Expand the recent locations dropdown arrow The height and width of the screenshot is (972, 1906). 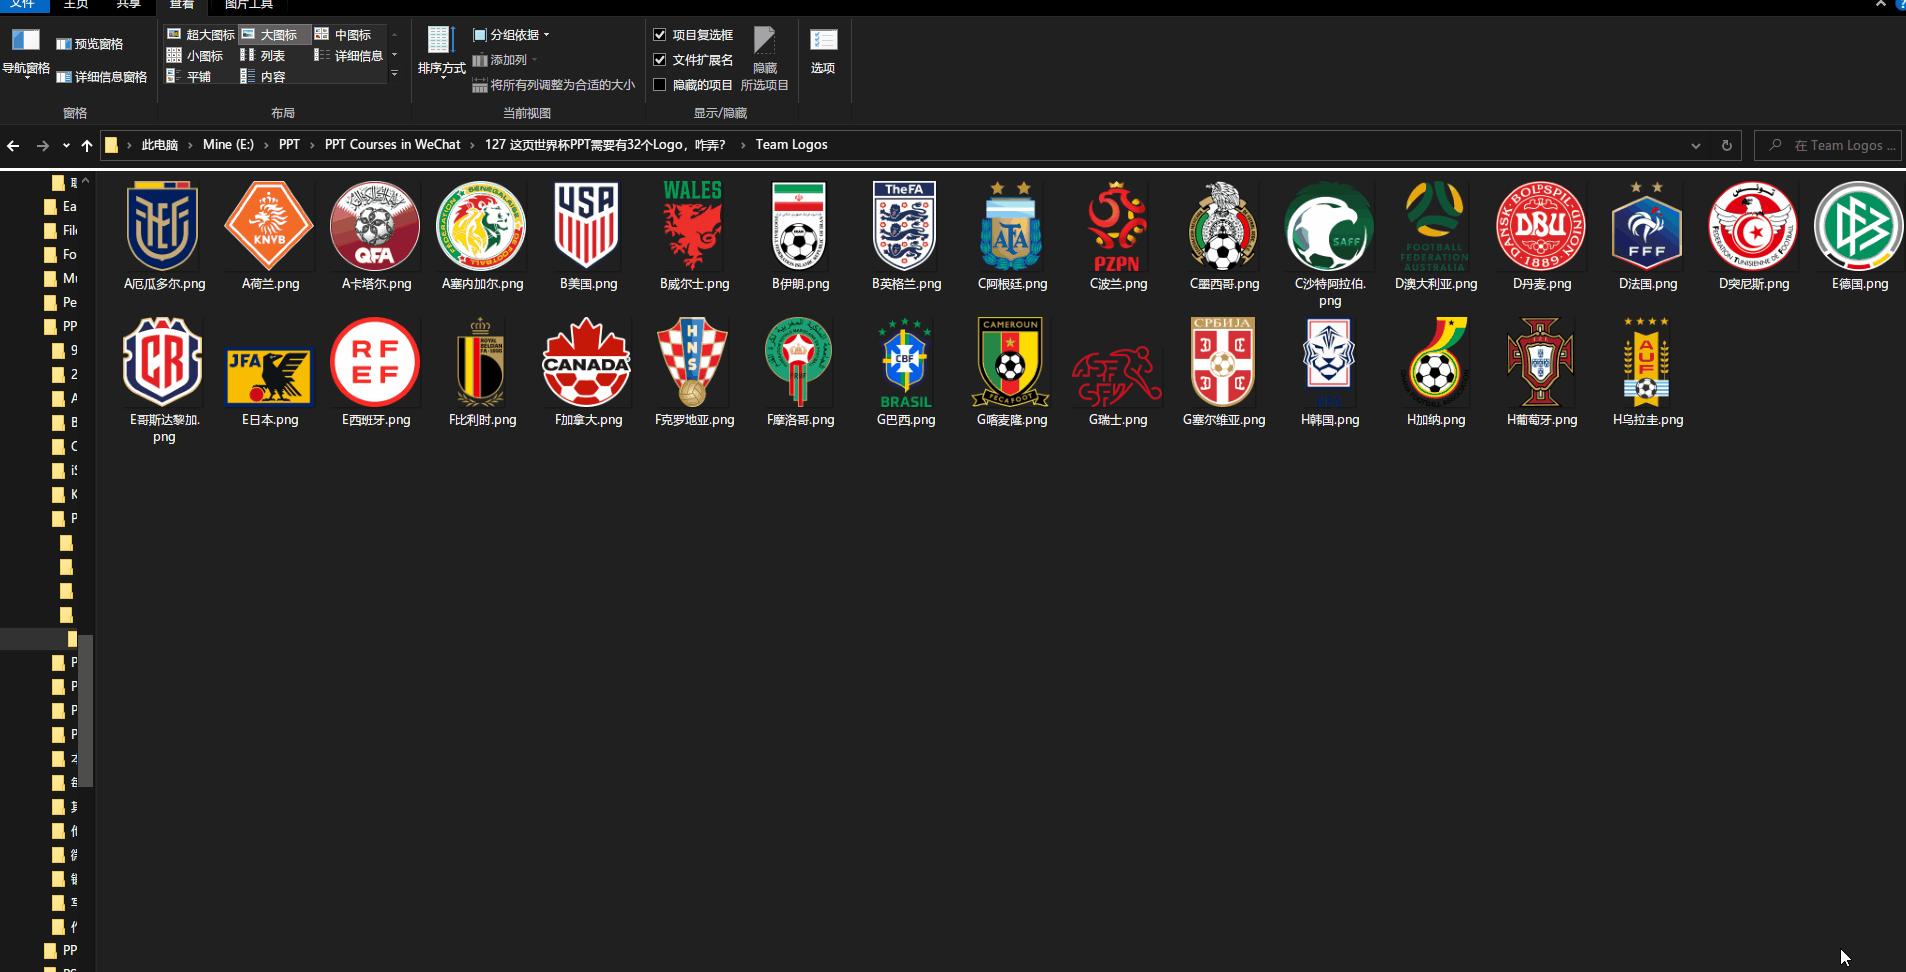click(66, 145)
